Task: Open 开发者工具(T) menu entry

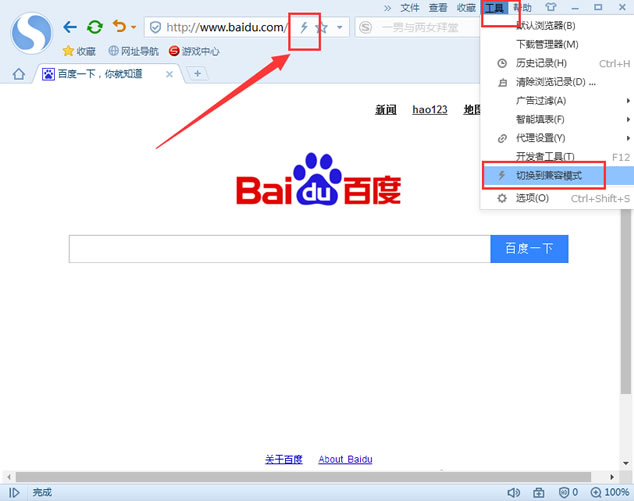Action: pyautogui.click(x=557, y=157)
